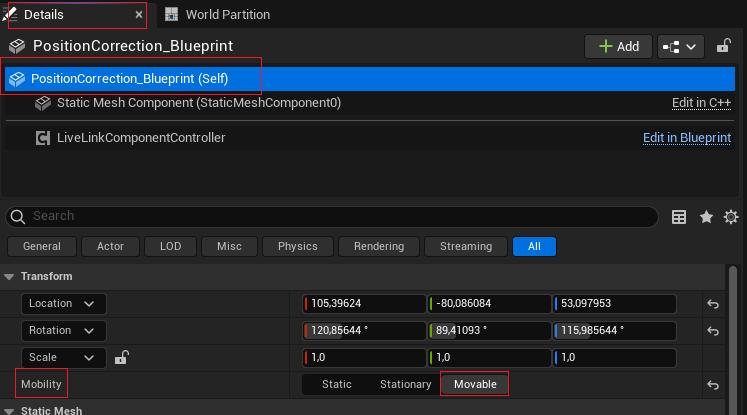Open the Scale type dropdown
Image resolution: width=747 pixels, height=415 pixels.
pyautogui.click(x=63, y=358)
